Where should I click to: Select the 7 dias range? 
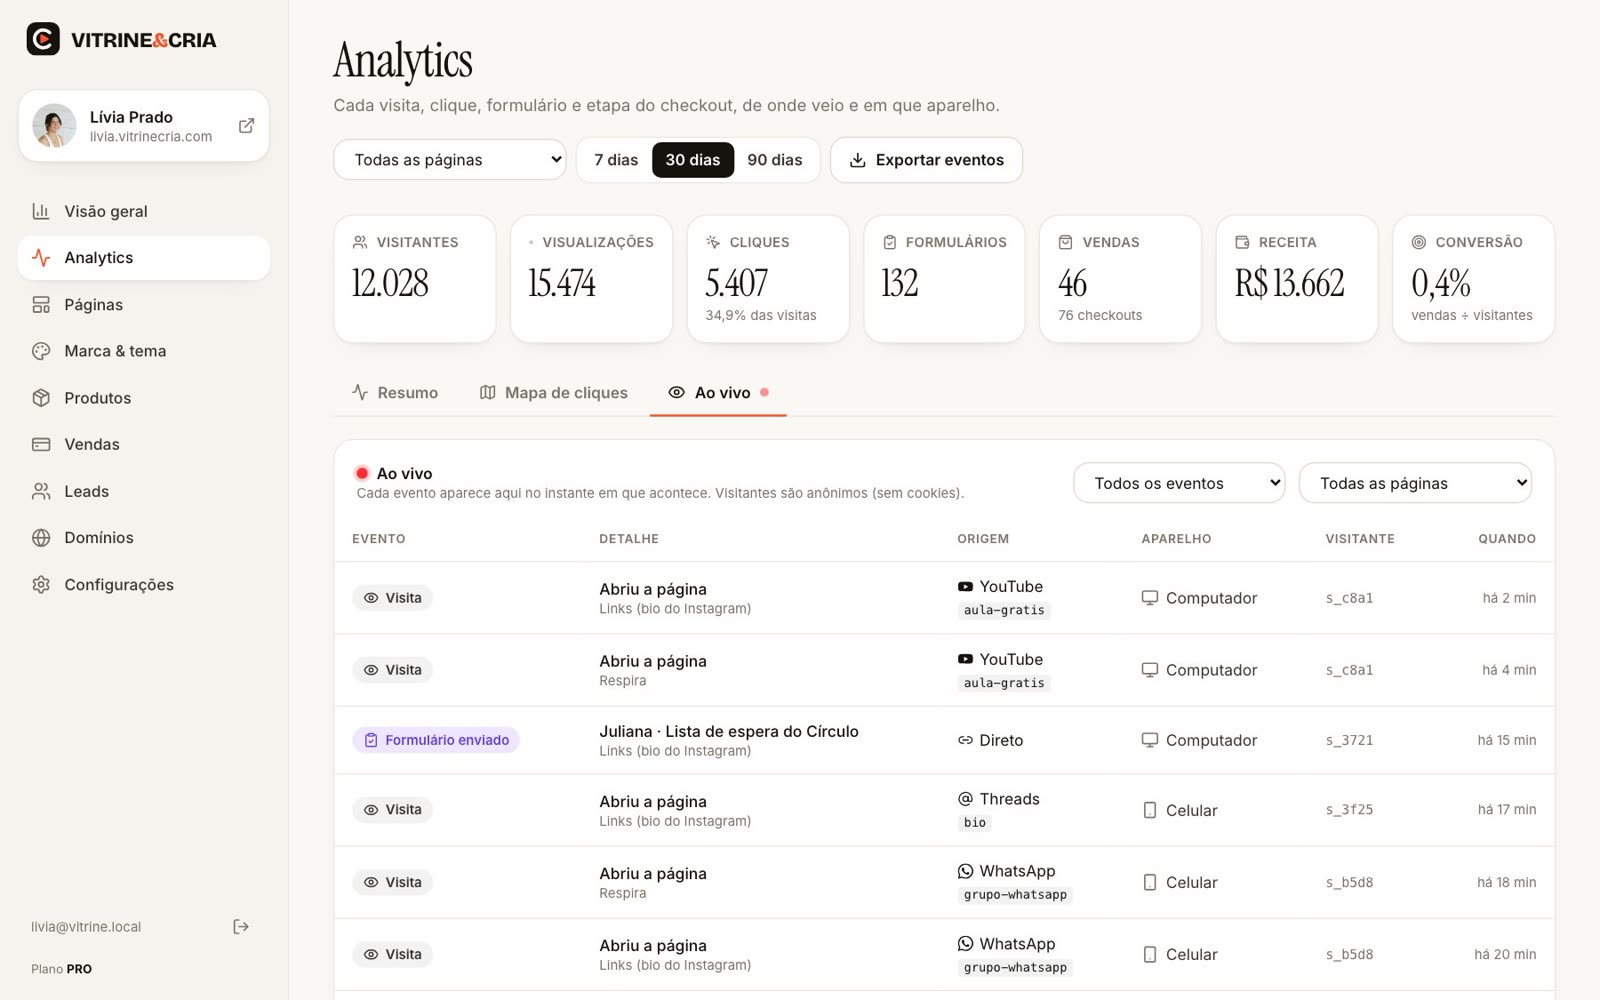tap(616, 160)
